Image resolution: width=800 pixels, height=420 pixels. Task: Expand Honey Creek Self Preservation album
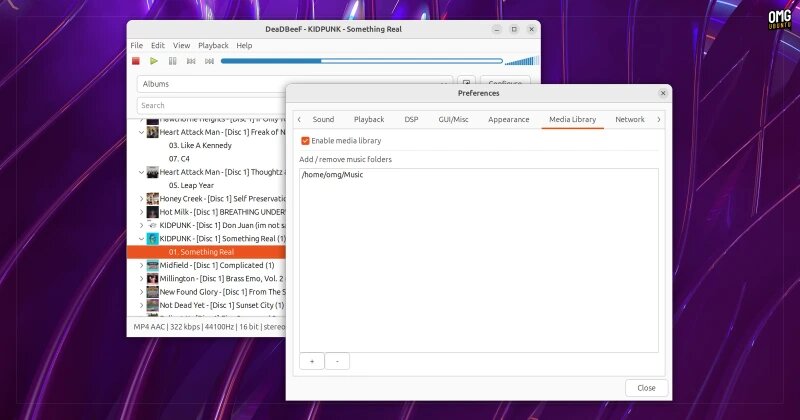point(141,199)
